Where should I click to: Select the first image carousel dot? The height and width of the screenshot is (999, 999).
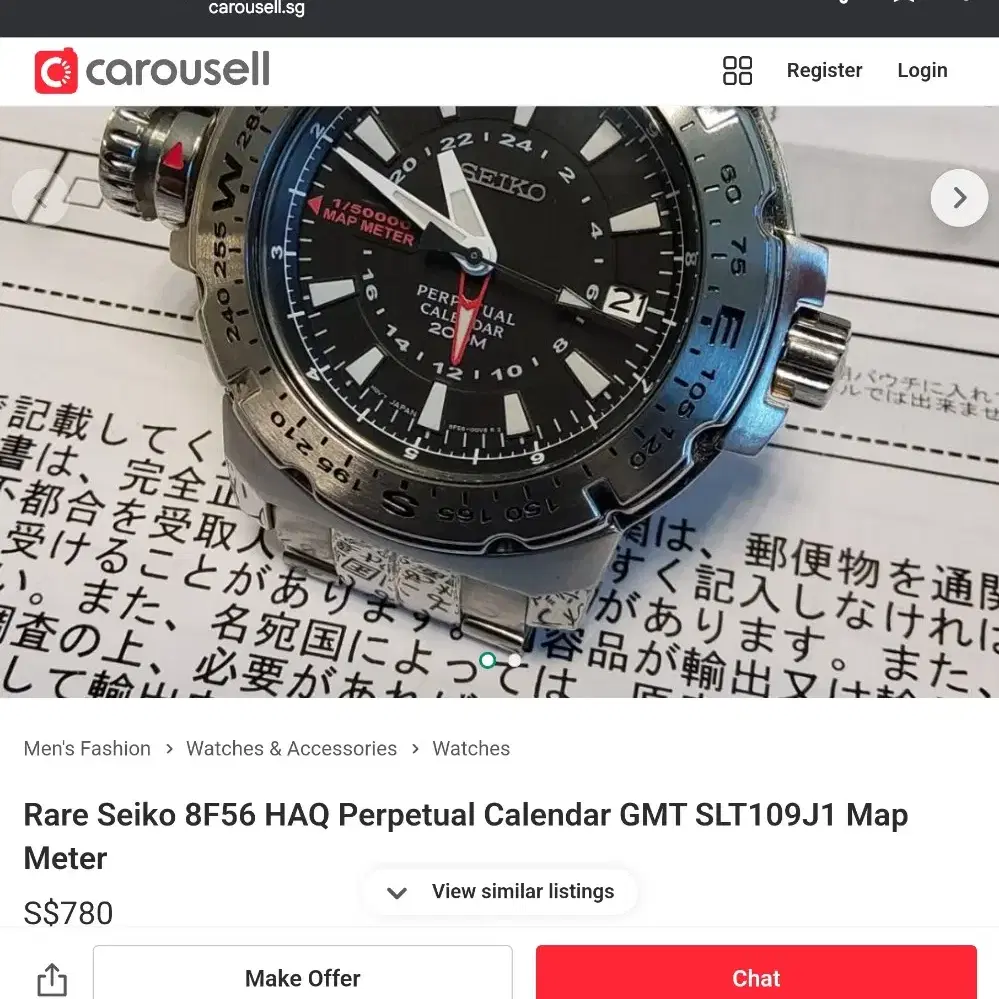click(488, 660)
